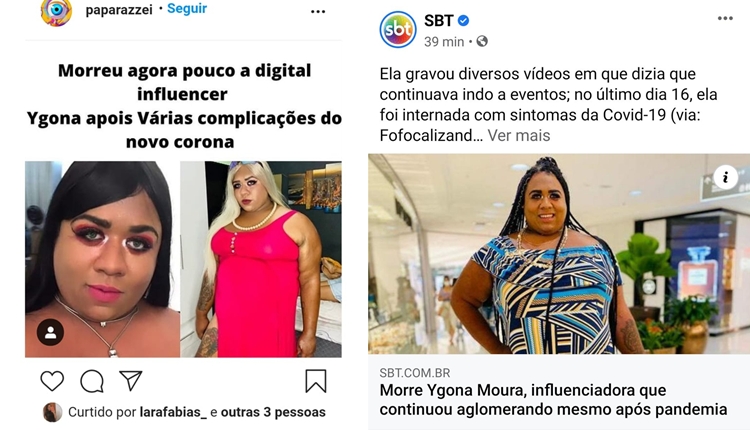Click the SBT logo avatar
750x430 pixels.
pos(398,30)
